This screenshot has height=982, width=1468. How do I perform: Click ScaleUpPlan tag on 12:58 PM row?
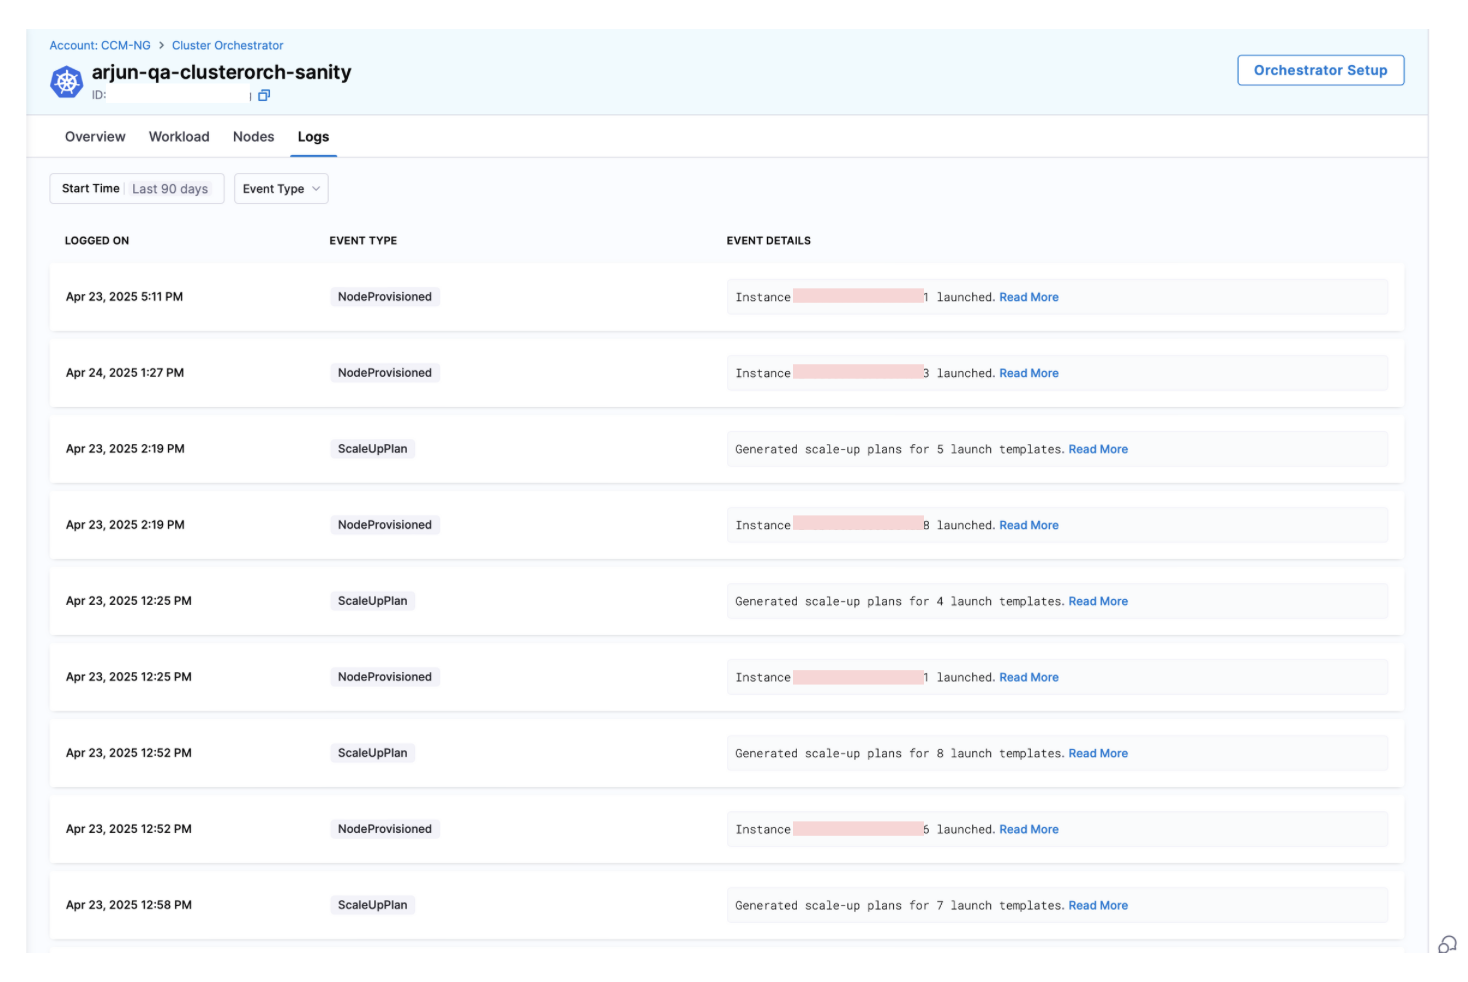point(372,905)
